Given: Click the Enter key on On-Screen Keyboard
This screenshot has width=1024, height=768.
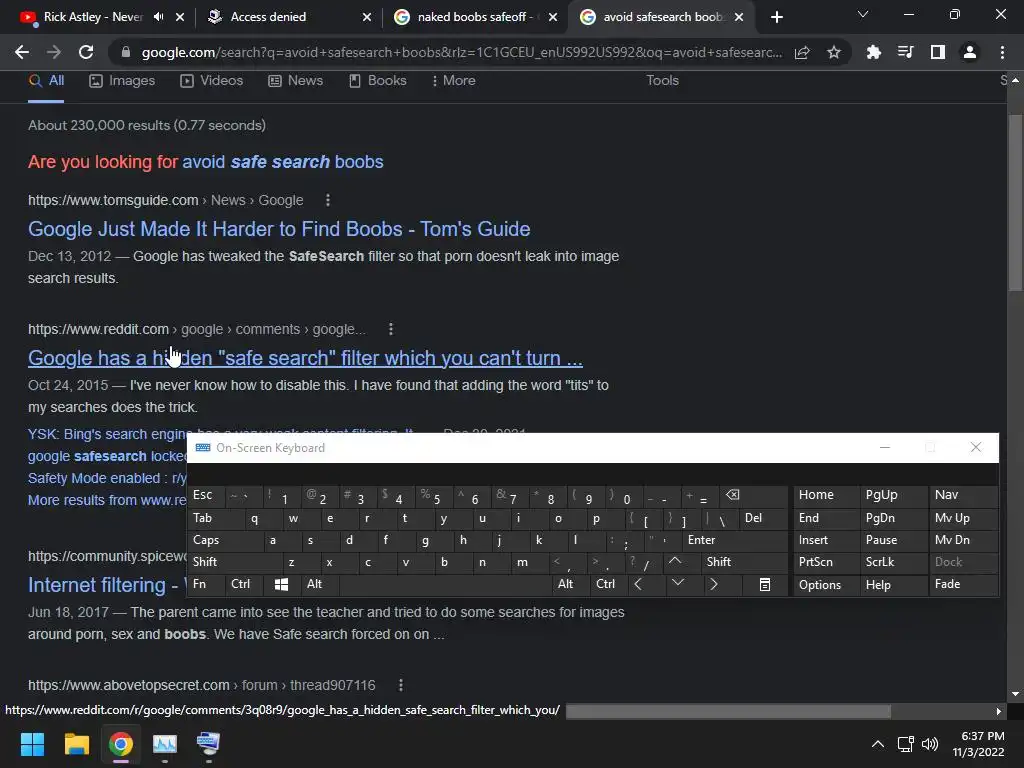Looking at the screenshot, I should click(734, 540).
